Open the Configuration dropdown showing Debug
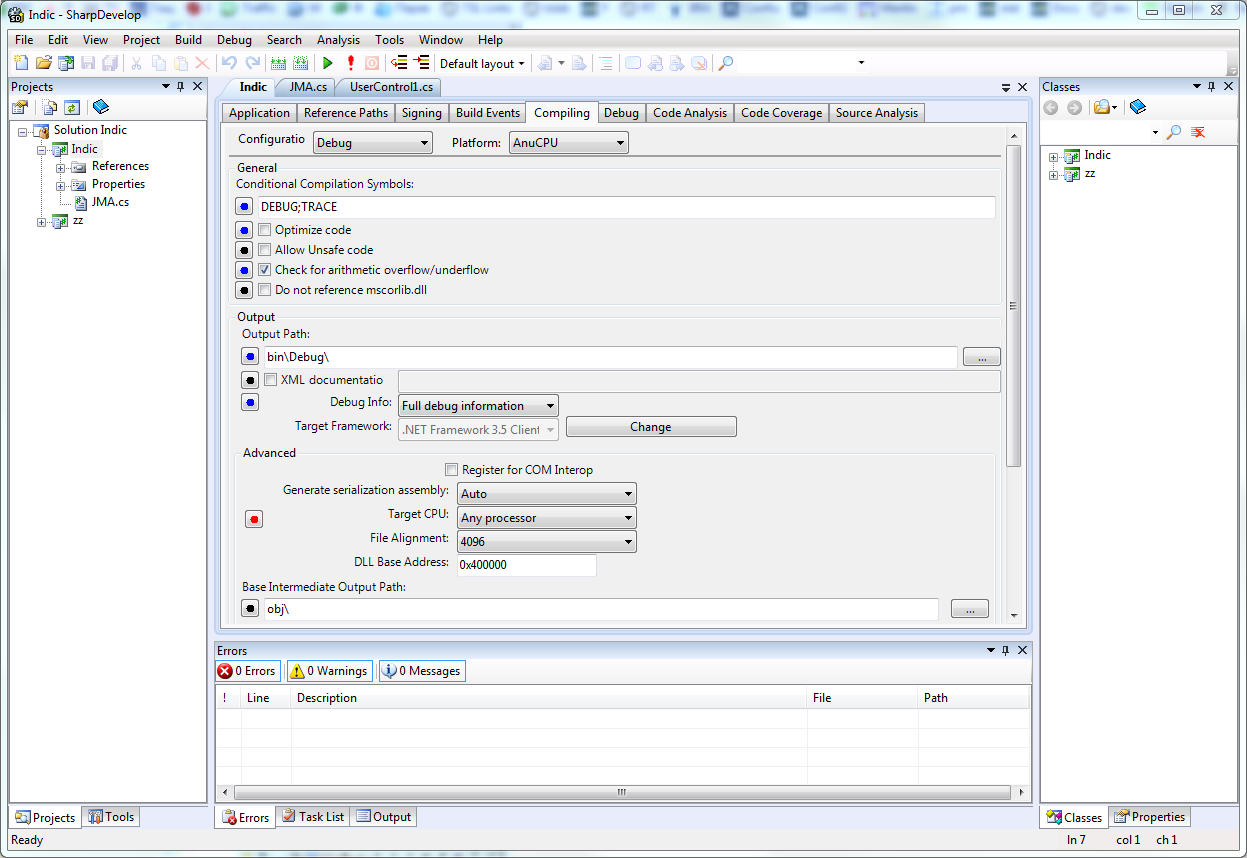 [372, 143]
